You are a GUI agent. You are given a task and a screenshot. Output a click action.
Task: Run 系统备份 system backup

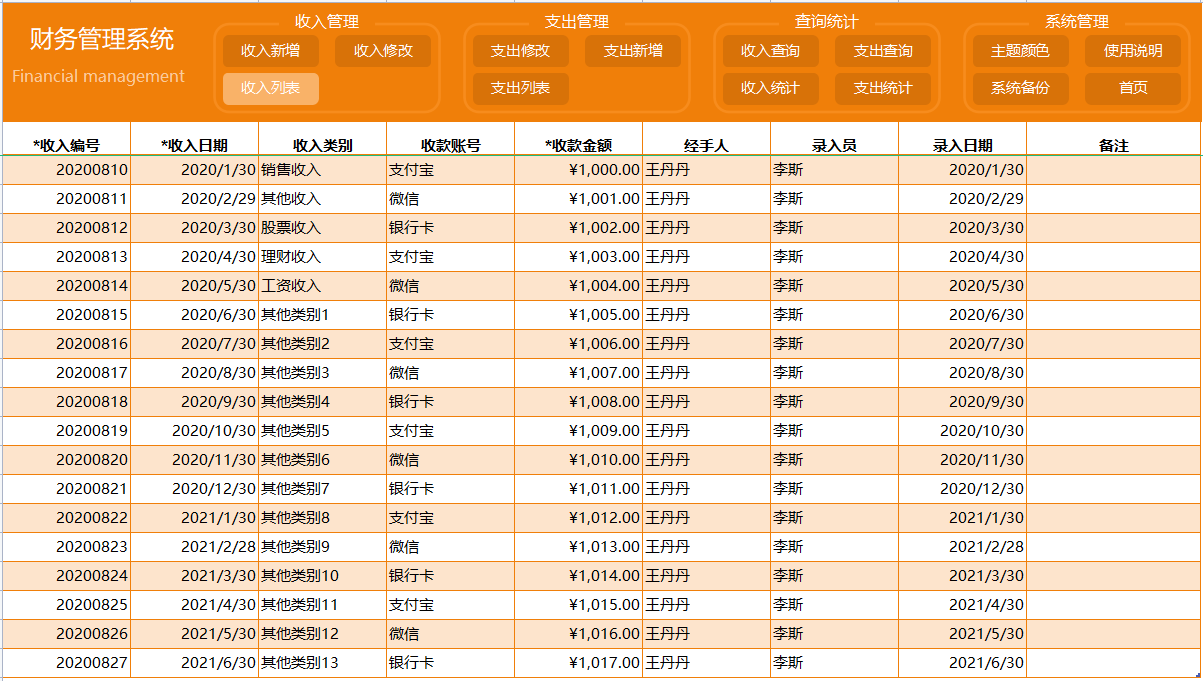click(x=1020, y=88)
